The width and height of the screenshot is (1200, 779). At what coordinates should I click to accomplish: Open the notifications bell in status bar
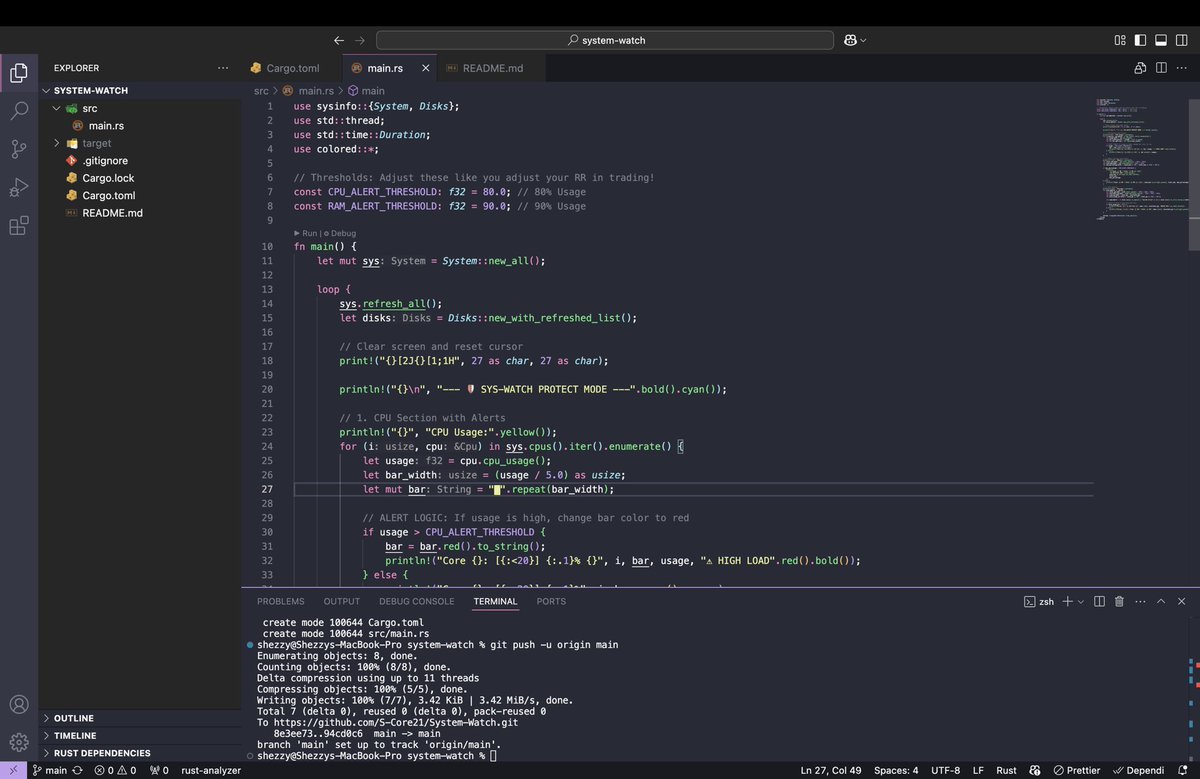coord(1184,770)
